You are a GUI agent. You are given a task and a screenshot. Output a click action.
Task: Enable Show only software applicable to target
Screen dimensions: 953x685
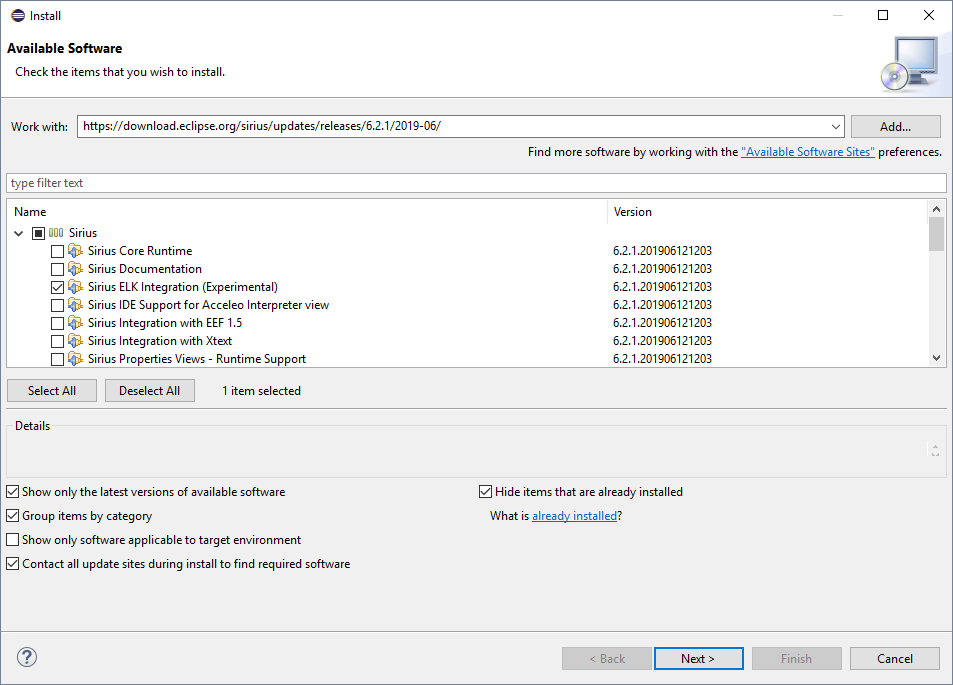tap(13, 540)
